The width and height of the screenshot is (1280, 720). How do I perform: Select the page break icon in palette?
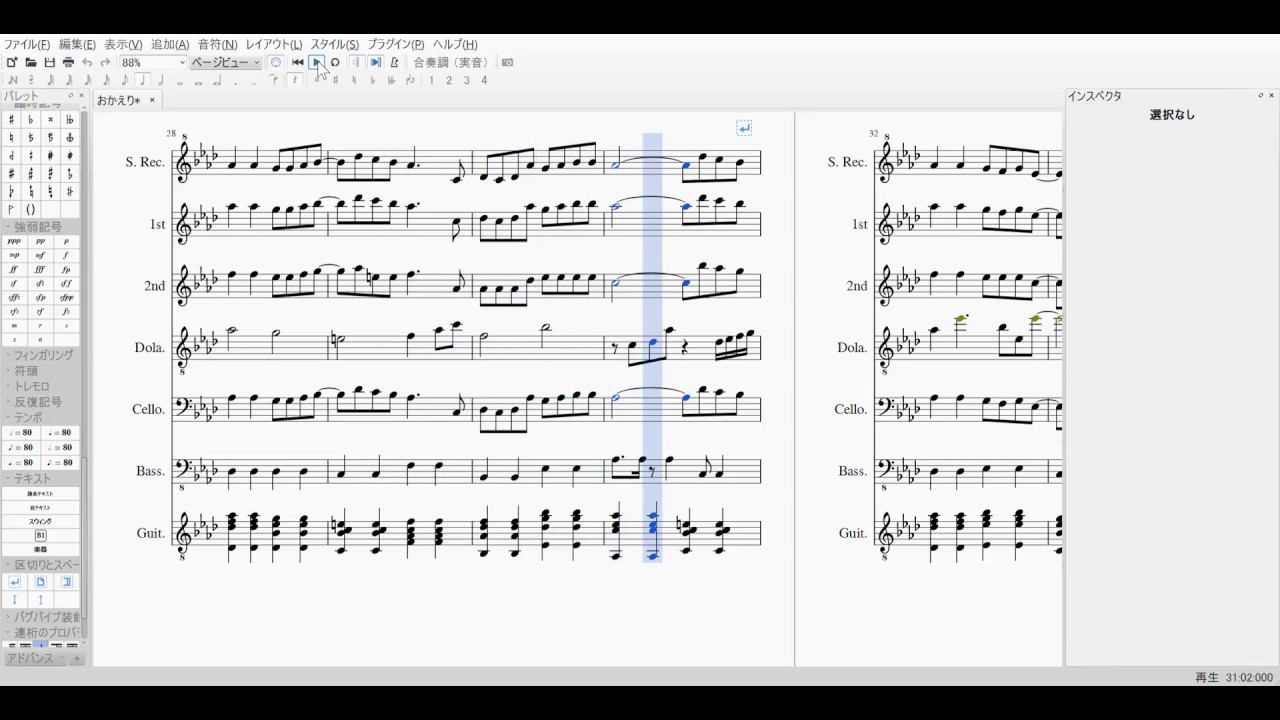pos(40,581)
